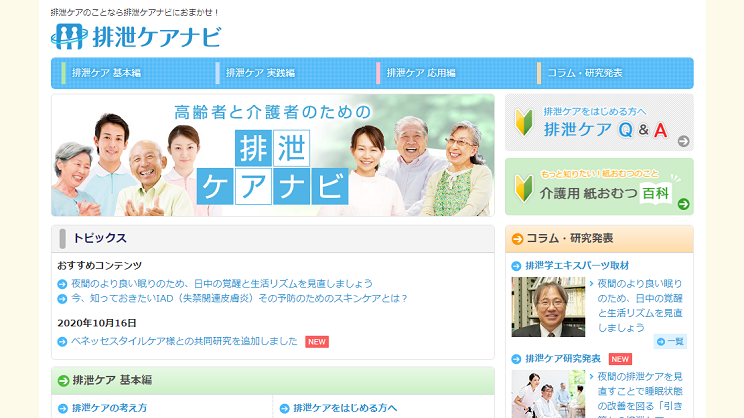Open コラム・研究発表 navigation tab
Screen dimensions: 744x418
click(585, 73)
